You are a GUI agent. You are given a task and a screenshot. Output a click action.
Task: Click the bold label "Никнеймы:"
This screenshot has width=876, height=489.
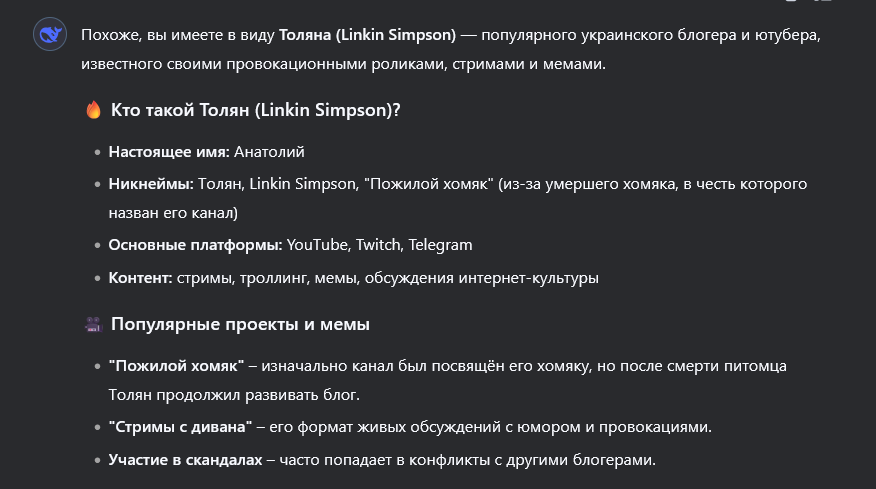(x=151, y=184)
